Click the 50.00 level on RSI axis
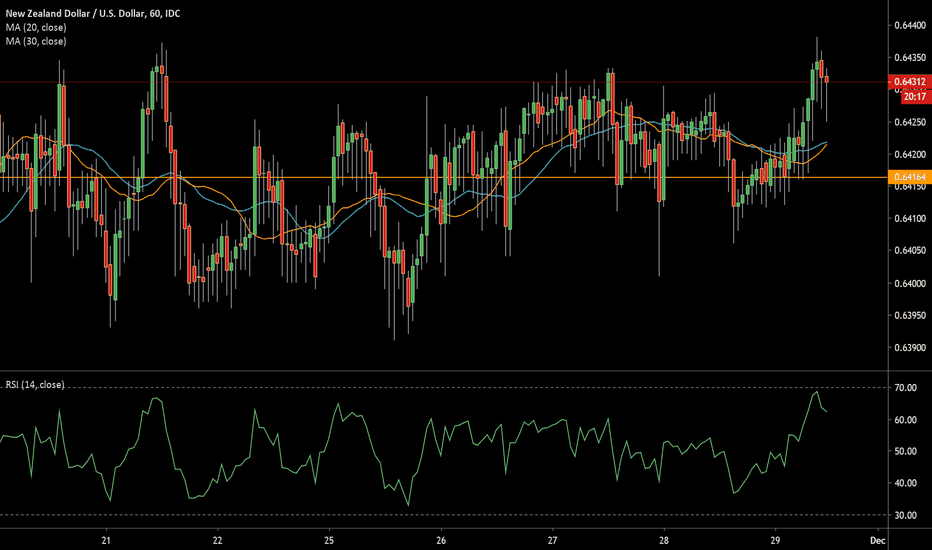 [x=907, y=451]
